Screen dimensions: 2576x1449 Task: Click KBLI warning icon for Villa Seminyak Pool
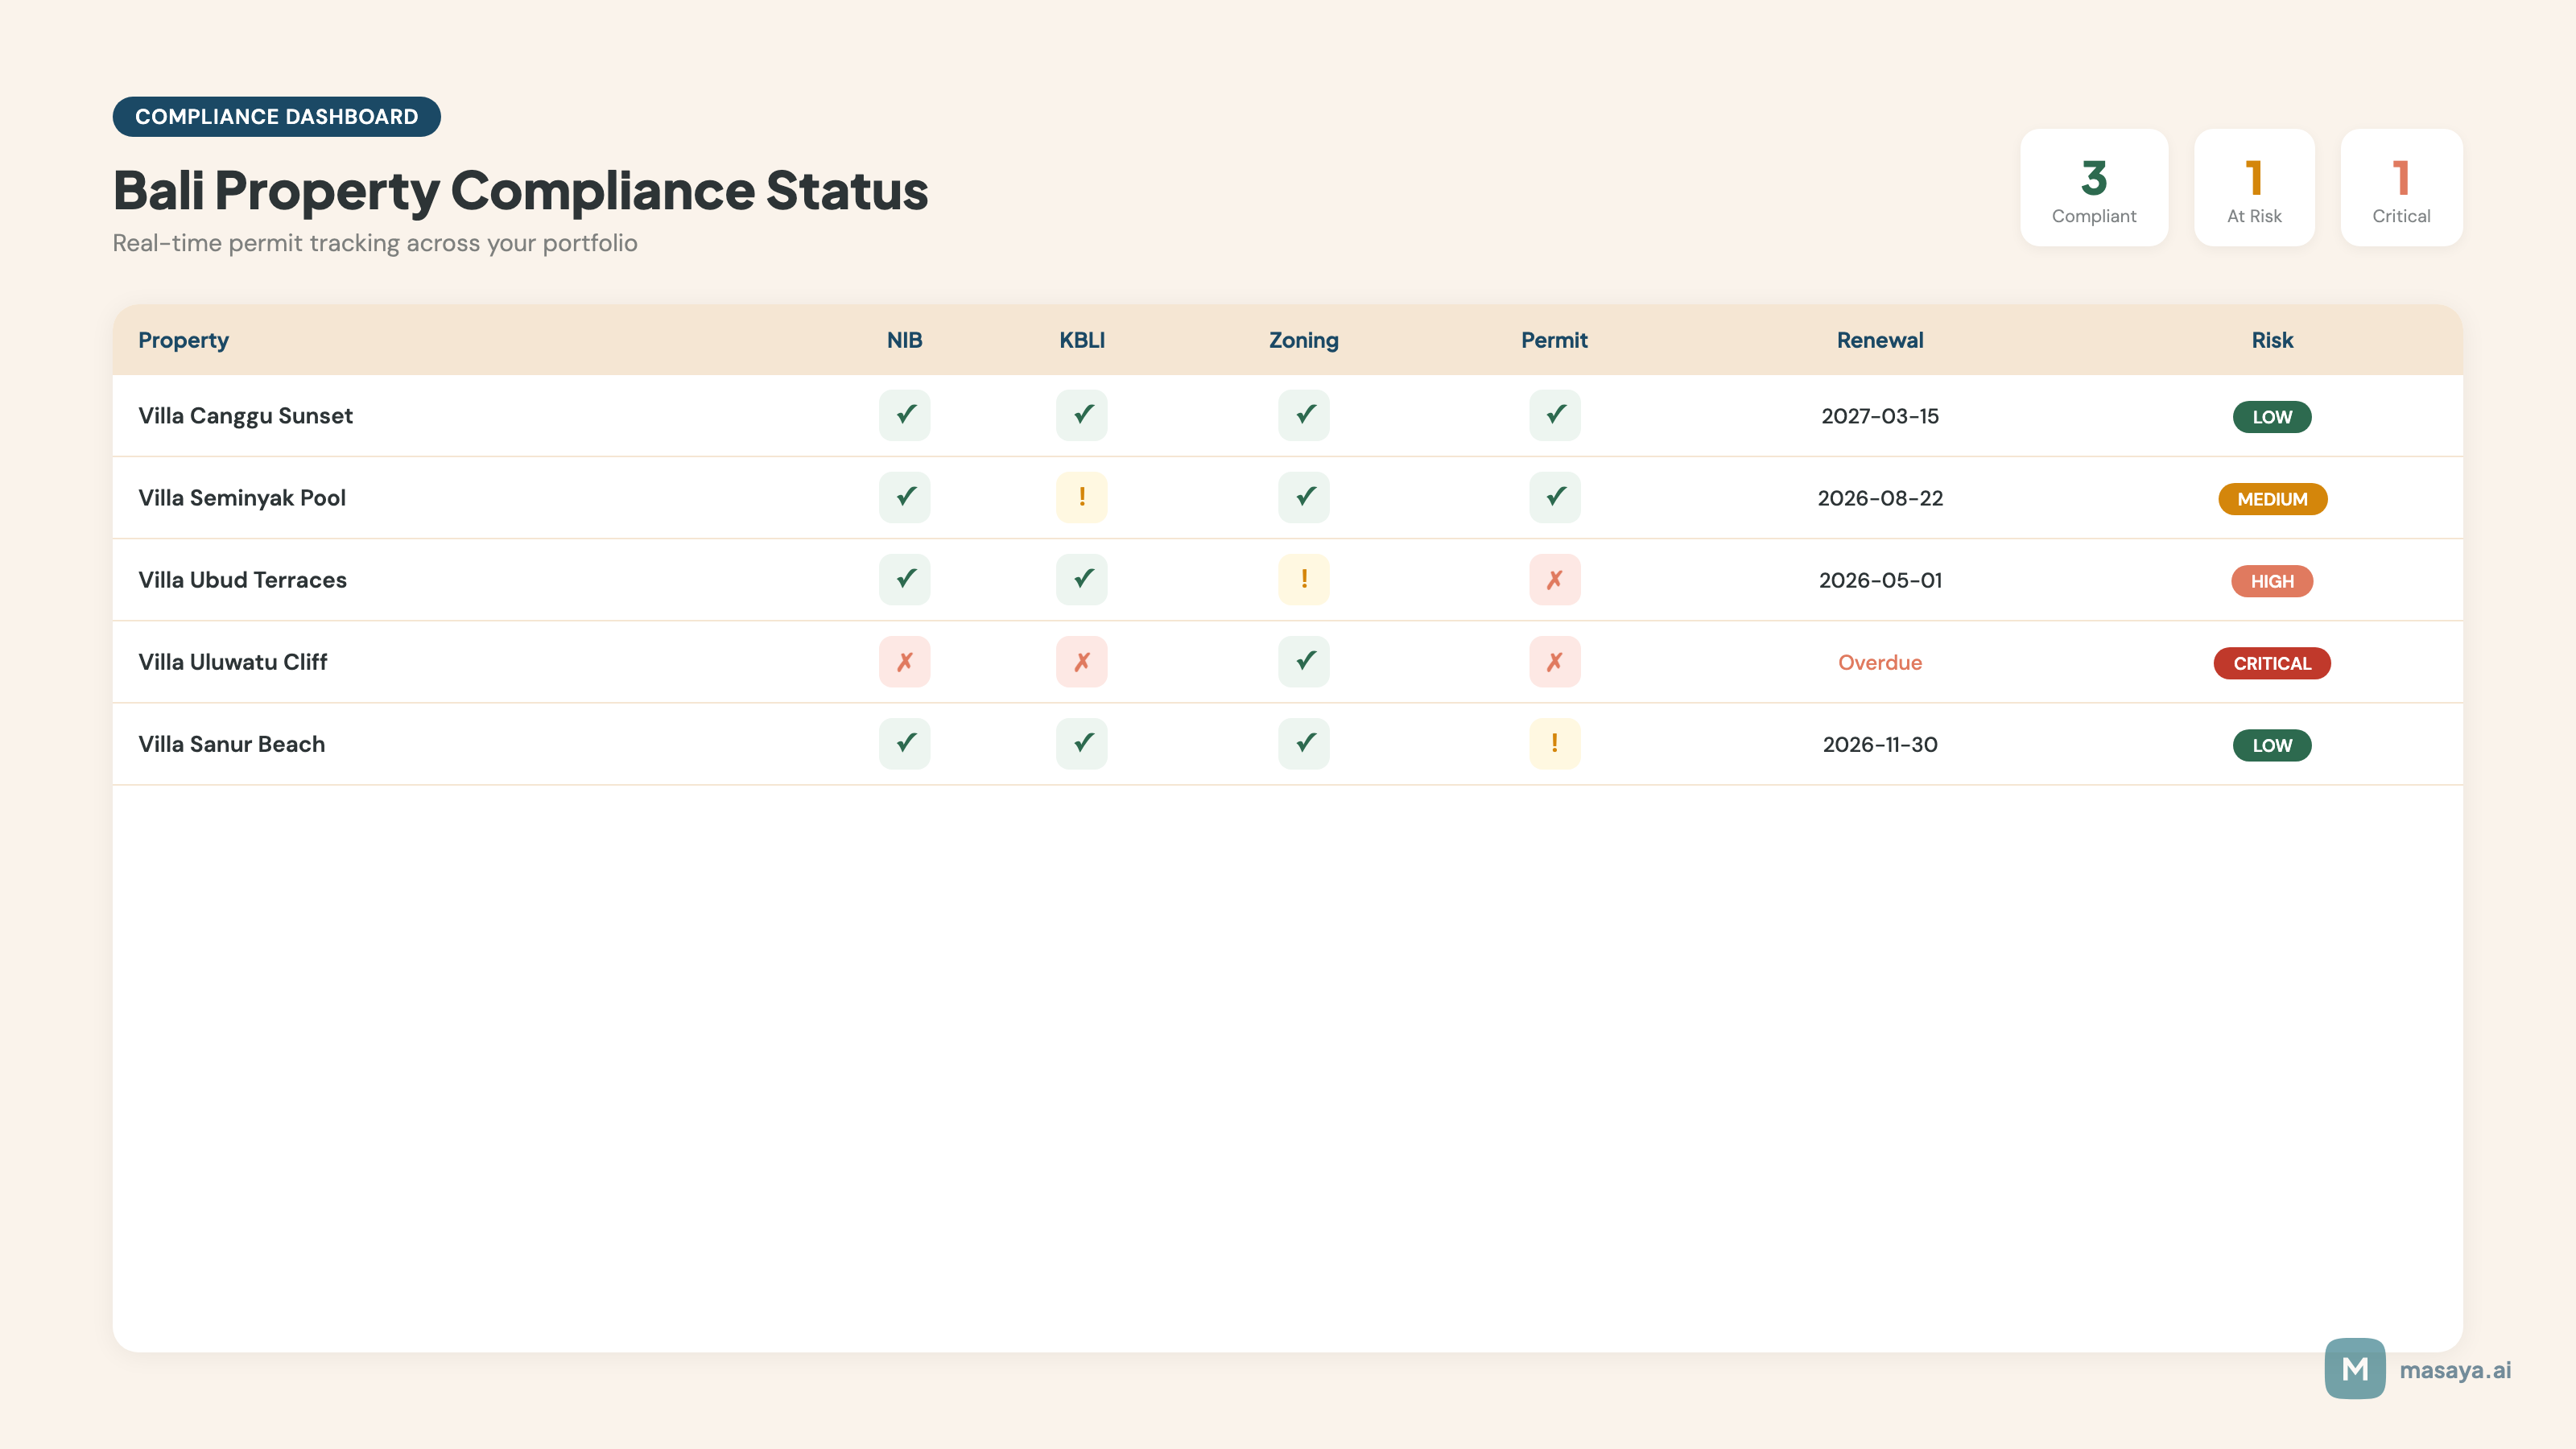[x=1081, y=497]
